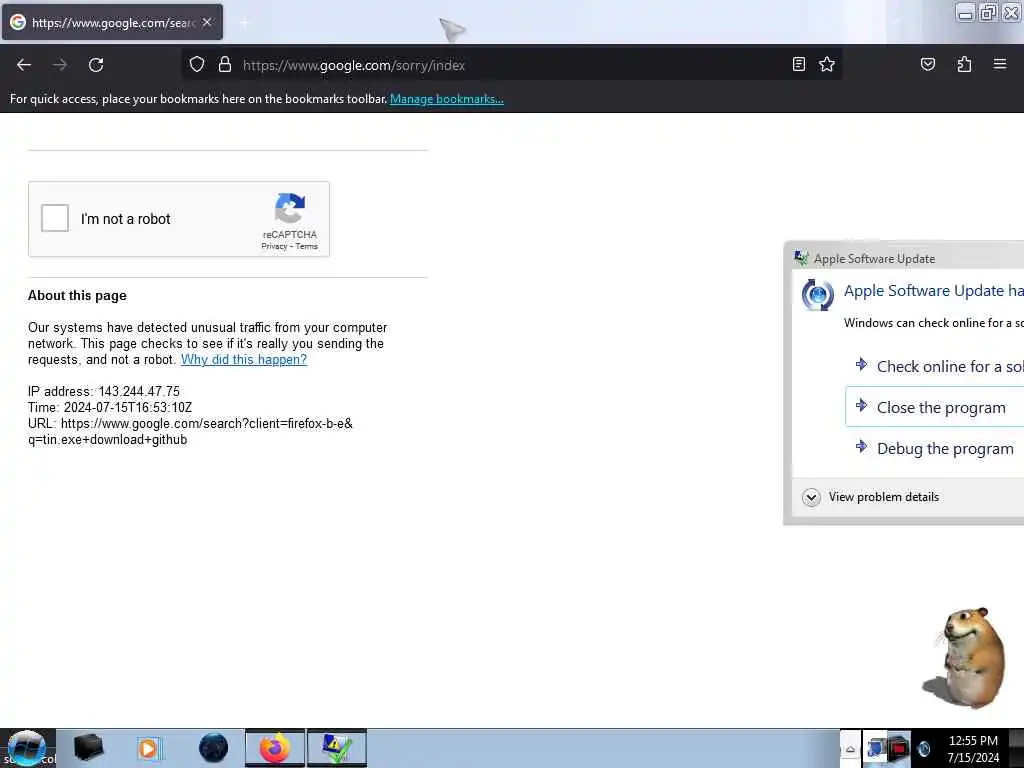This screenshot has height=768, width=1024.
Task: Open reCAPTCHA Terms link
Action: click(x=307, y=246)
